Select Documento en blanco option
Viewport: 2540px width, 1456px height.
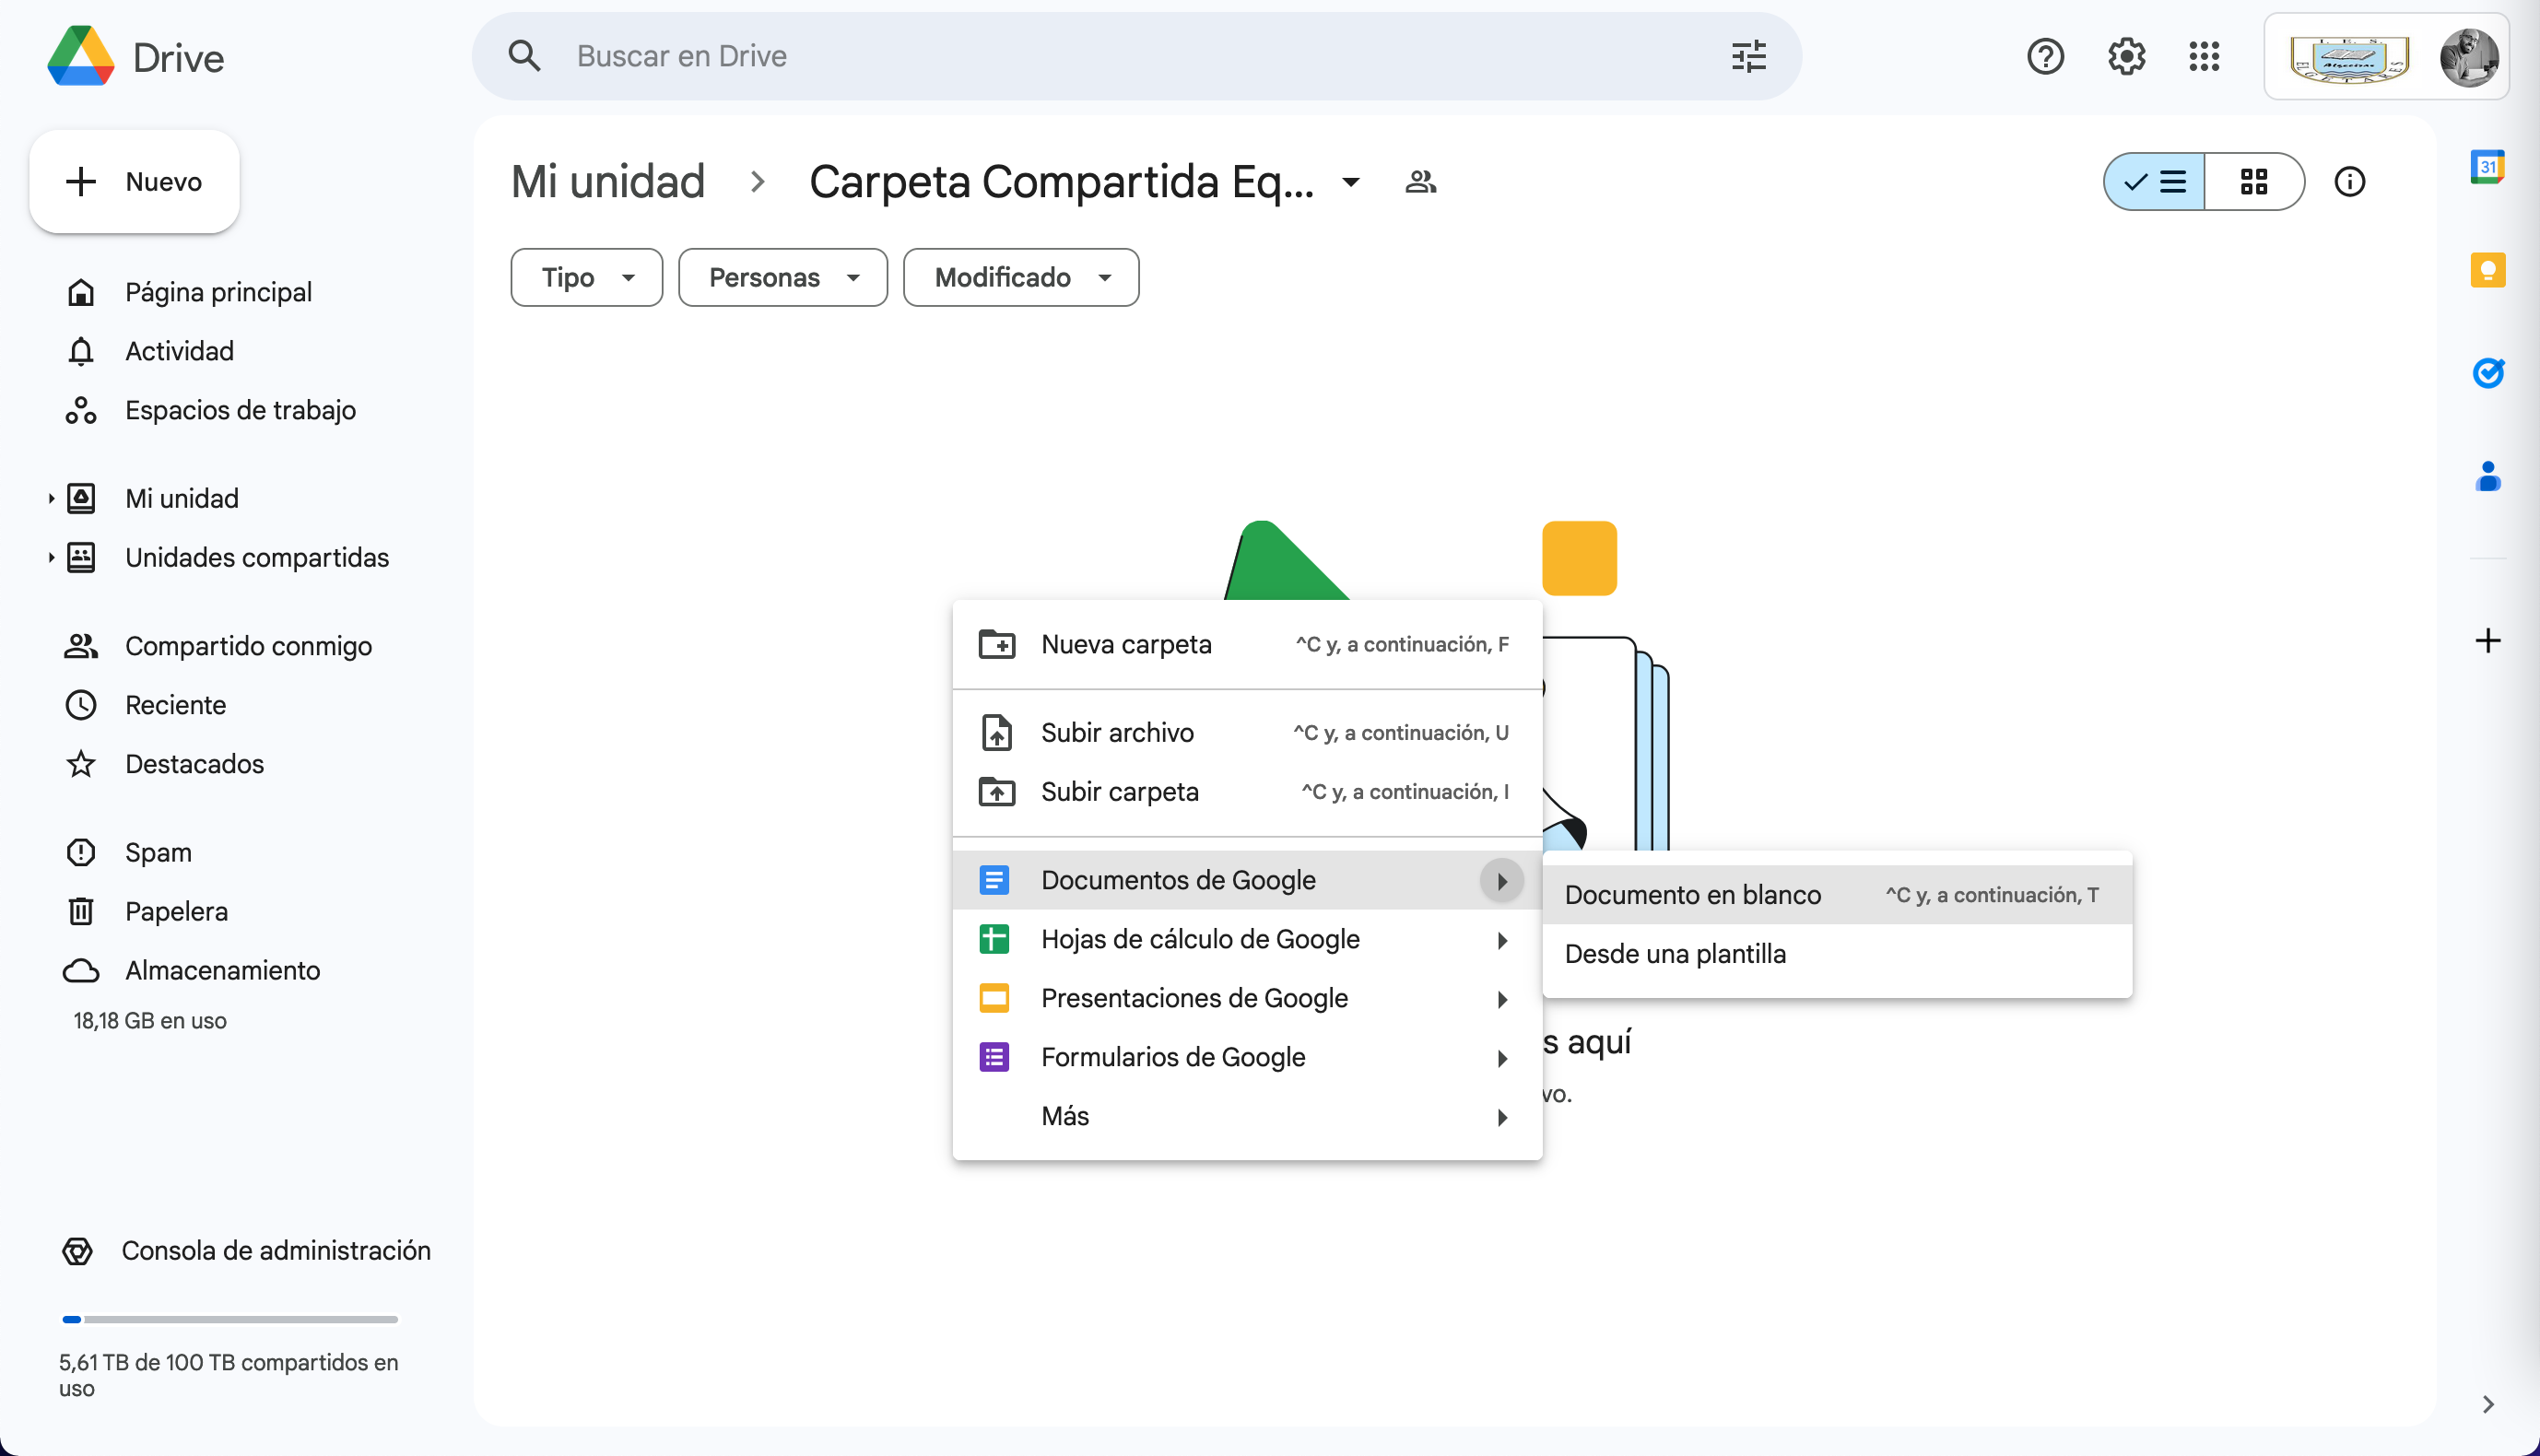point(1692,895)
